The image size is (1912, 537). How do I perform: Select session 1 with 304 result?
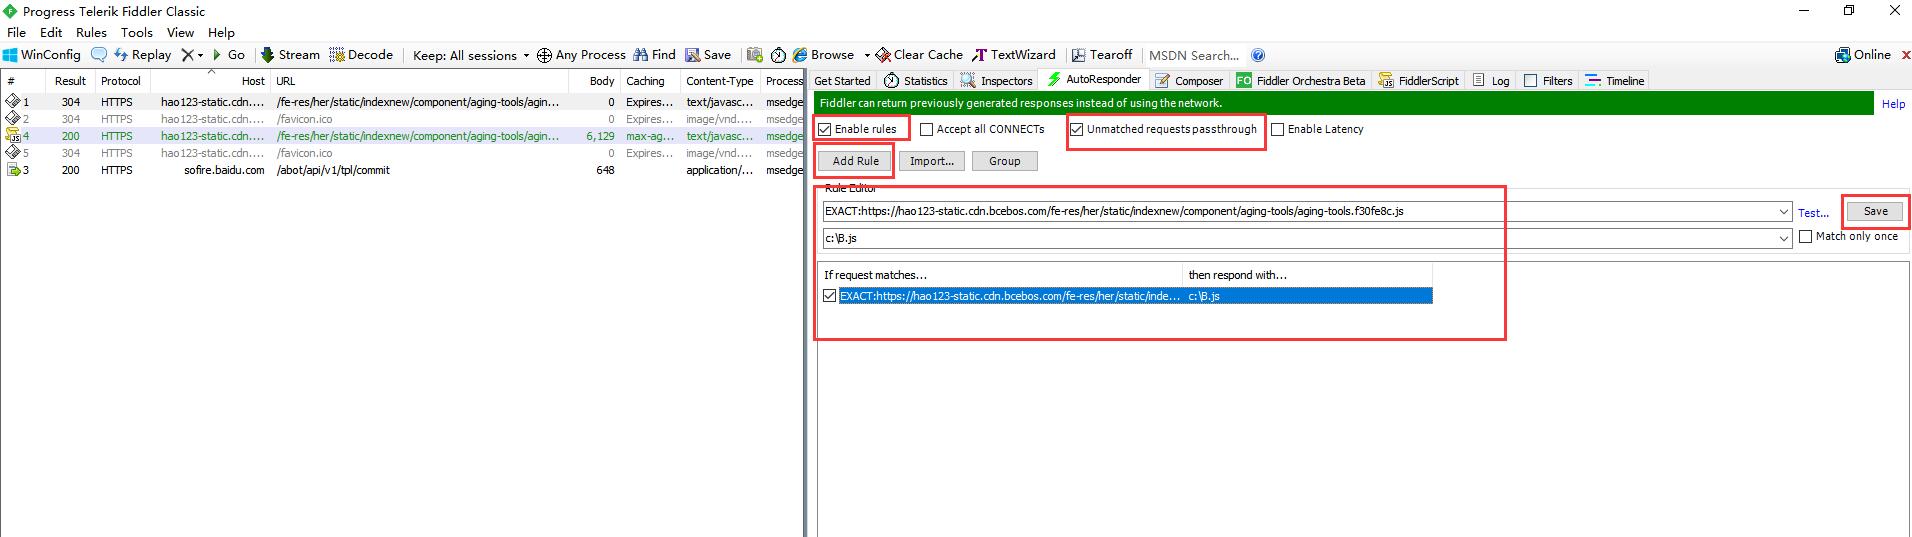click(x=402, y=102)
